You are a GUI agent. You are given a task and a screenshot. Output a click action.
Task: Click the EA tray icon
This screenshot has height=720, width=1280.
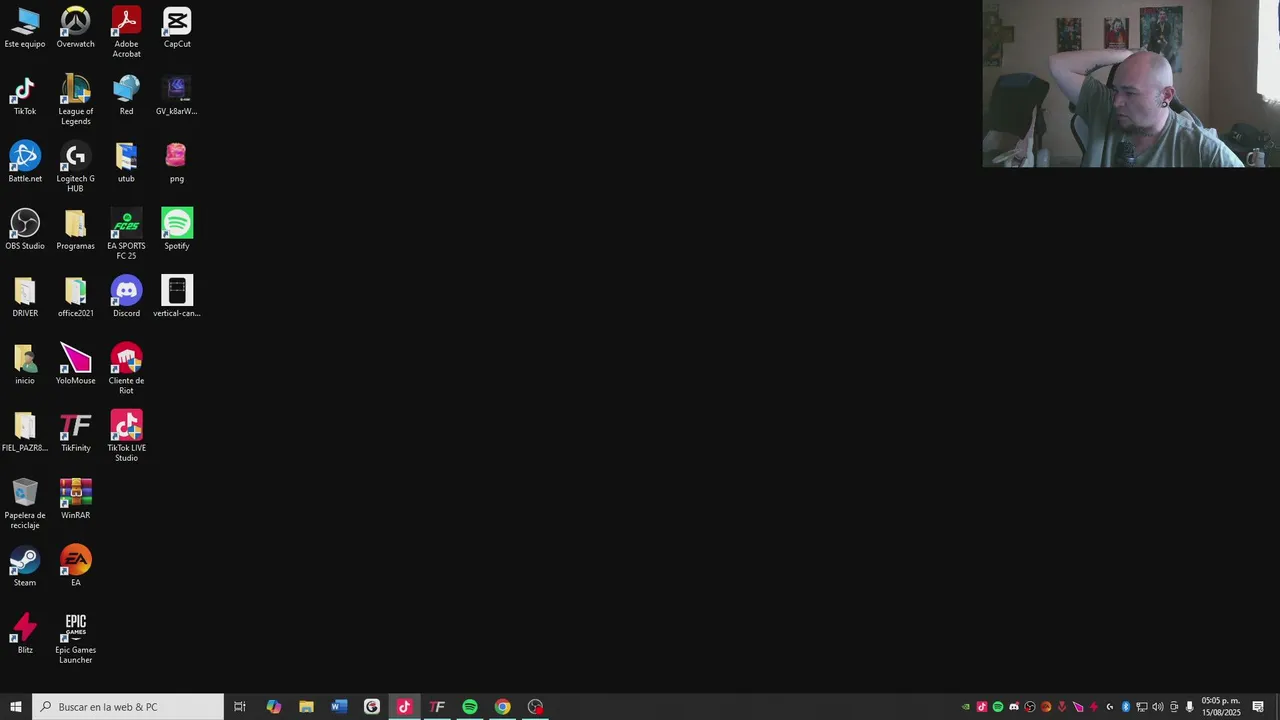click(x=1046, y=707)
